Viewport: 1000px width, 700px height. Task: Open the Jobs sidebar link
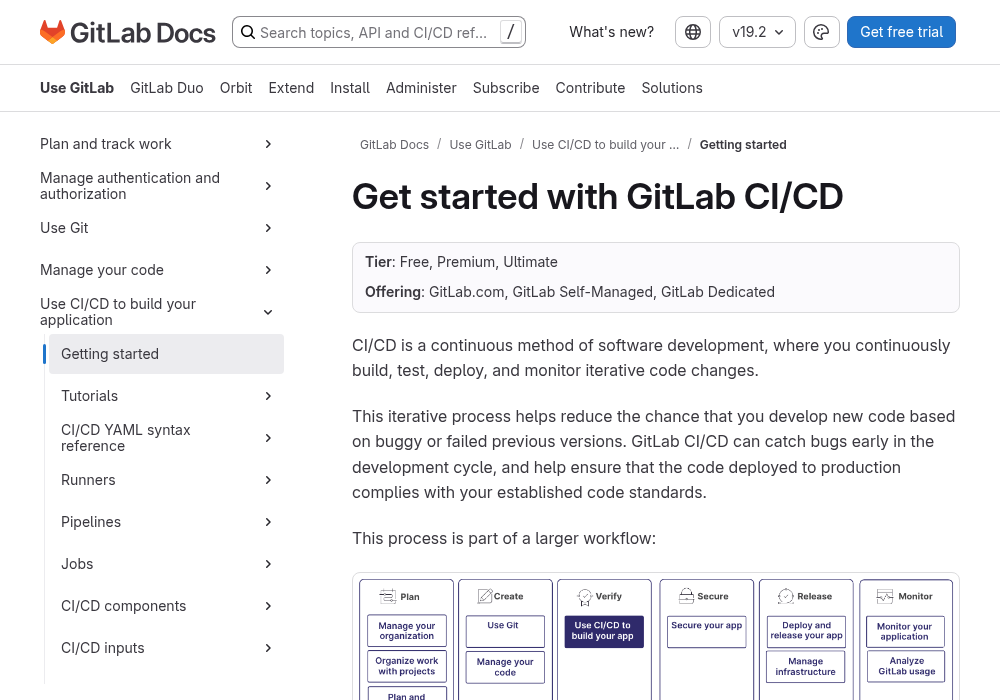point(77,564)
